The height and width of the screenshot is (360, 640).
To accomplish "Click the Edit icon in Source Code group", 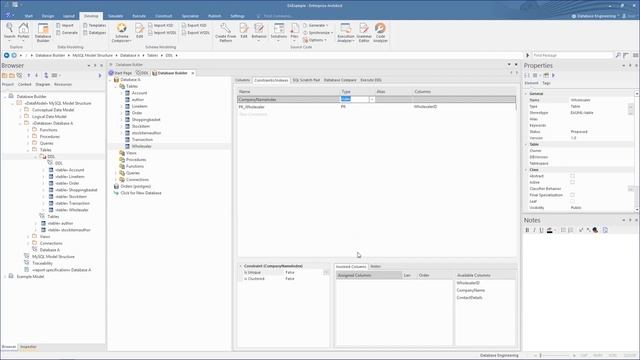I will [244, 31].
